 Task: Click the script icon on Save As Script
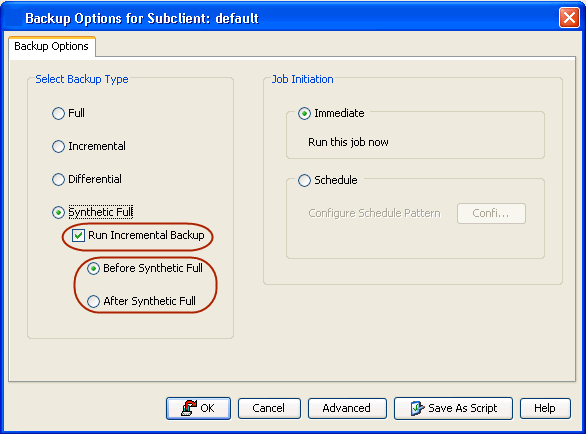pyautogui.click(x=417, y=408)
